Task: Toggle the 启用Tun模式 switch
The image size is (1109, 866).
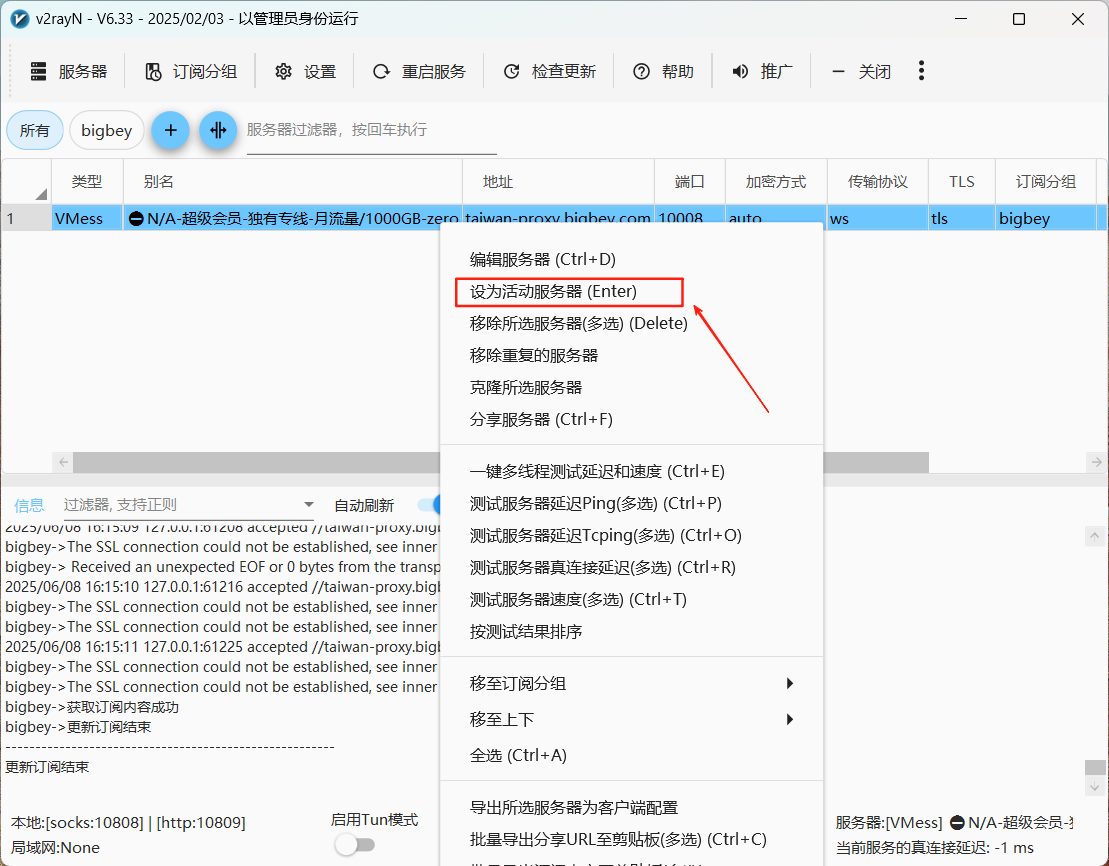Action: [x=354, y=845]
